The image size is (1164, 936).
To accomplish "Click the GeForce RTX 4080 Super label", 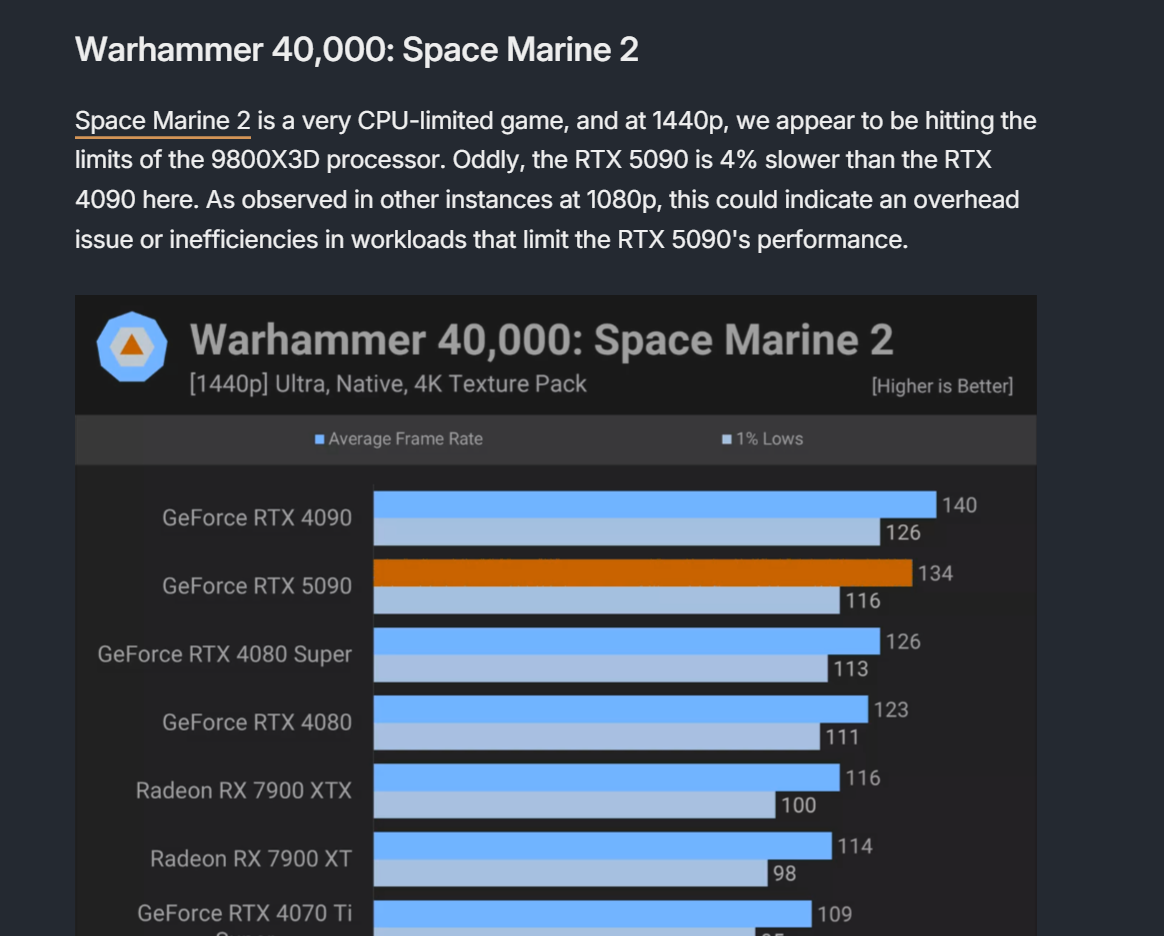I will [x=225, y=654].
